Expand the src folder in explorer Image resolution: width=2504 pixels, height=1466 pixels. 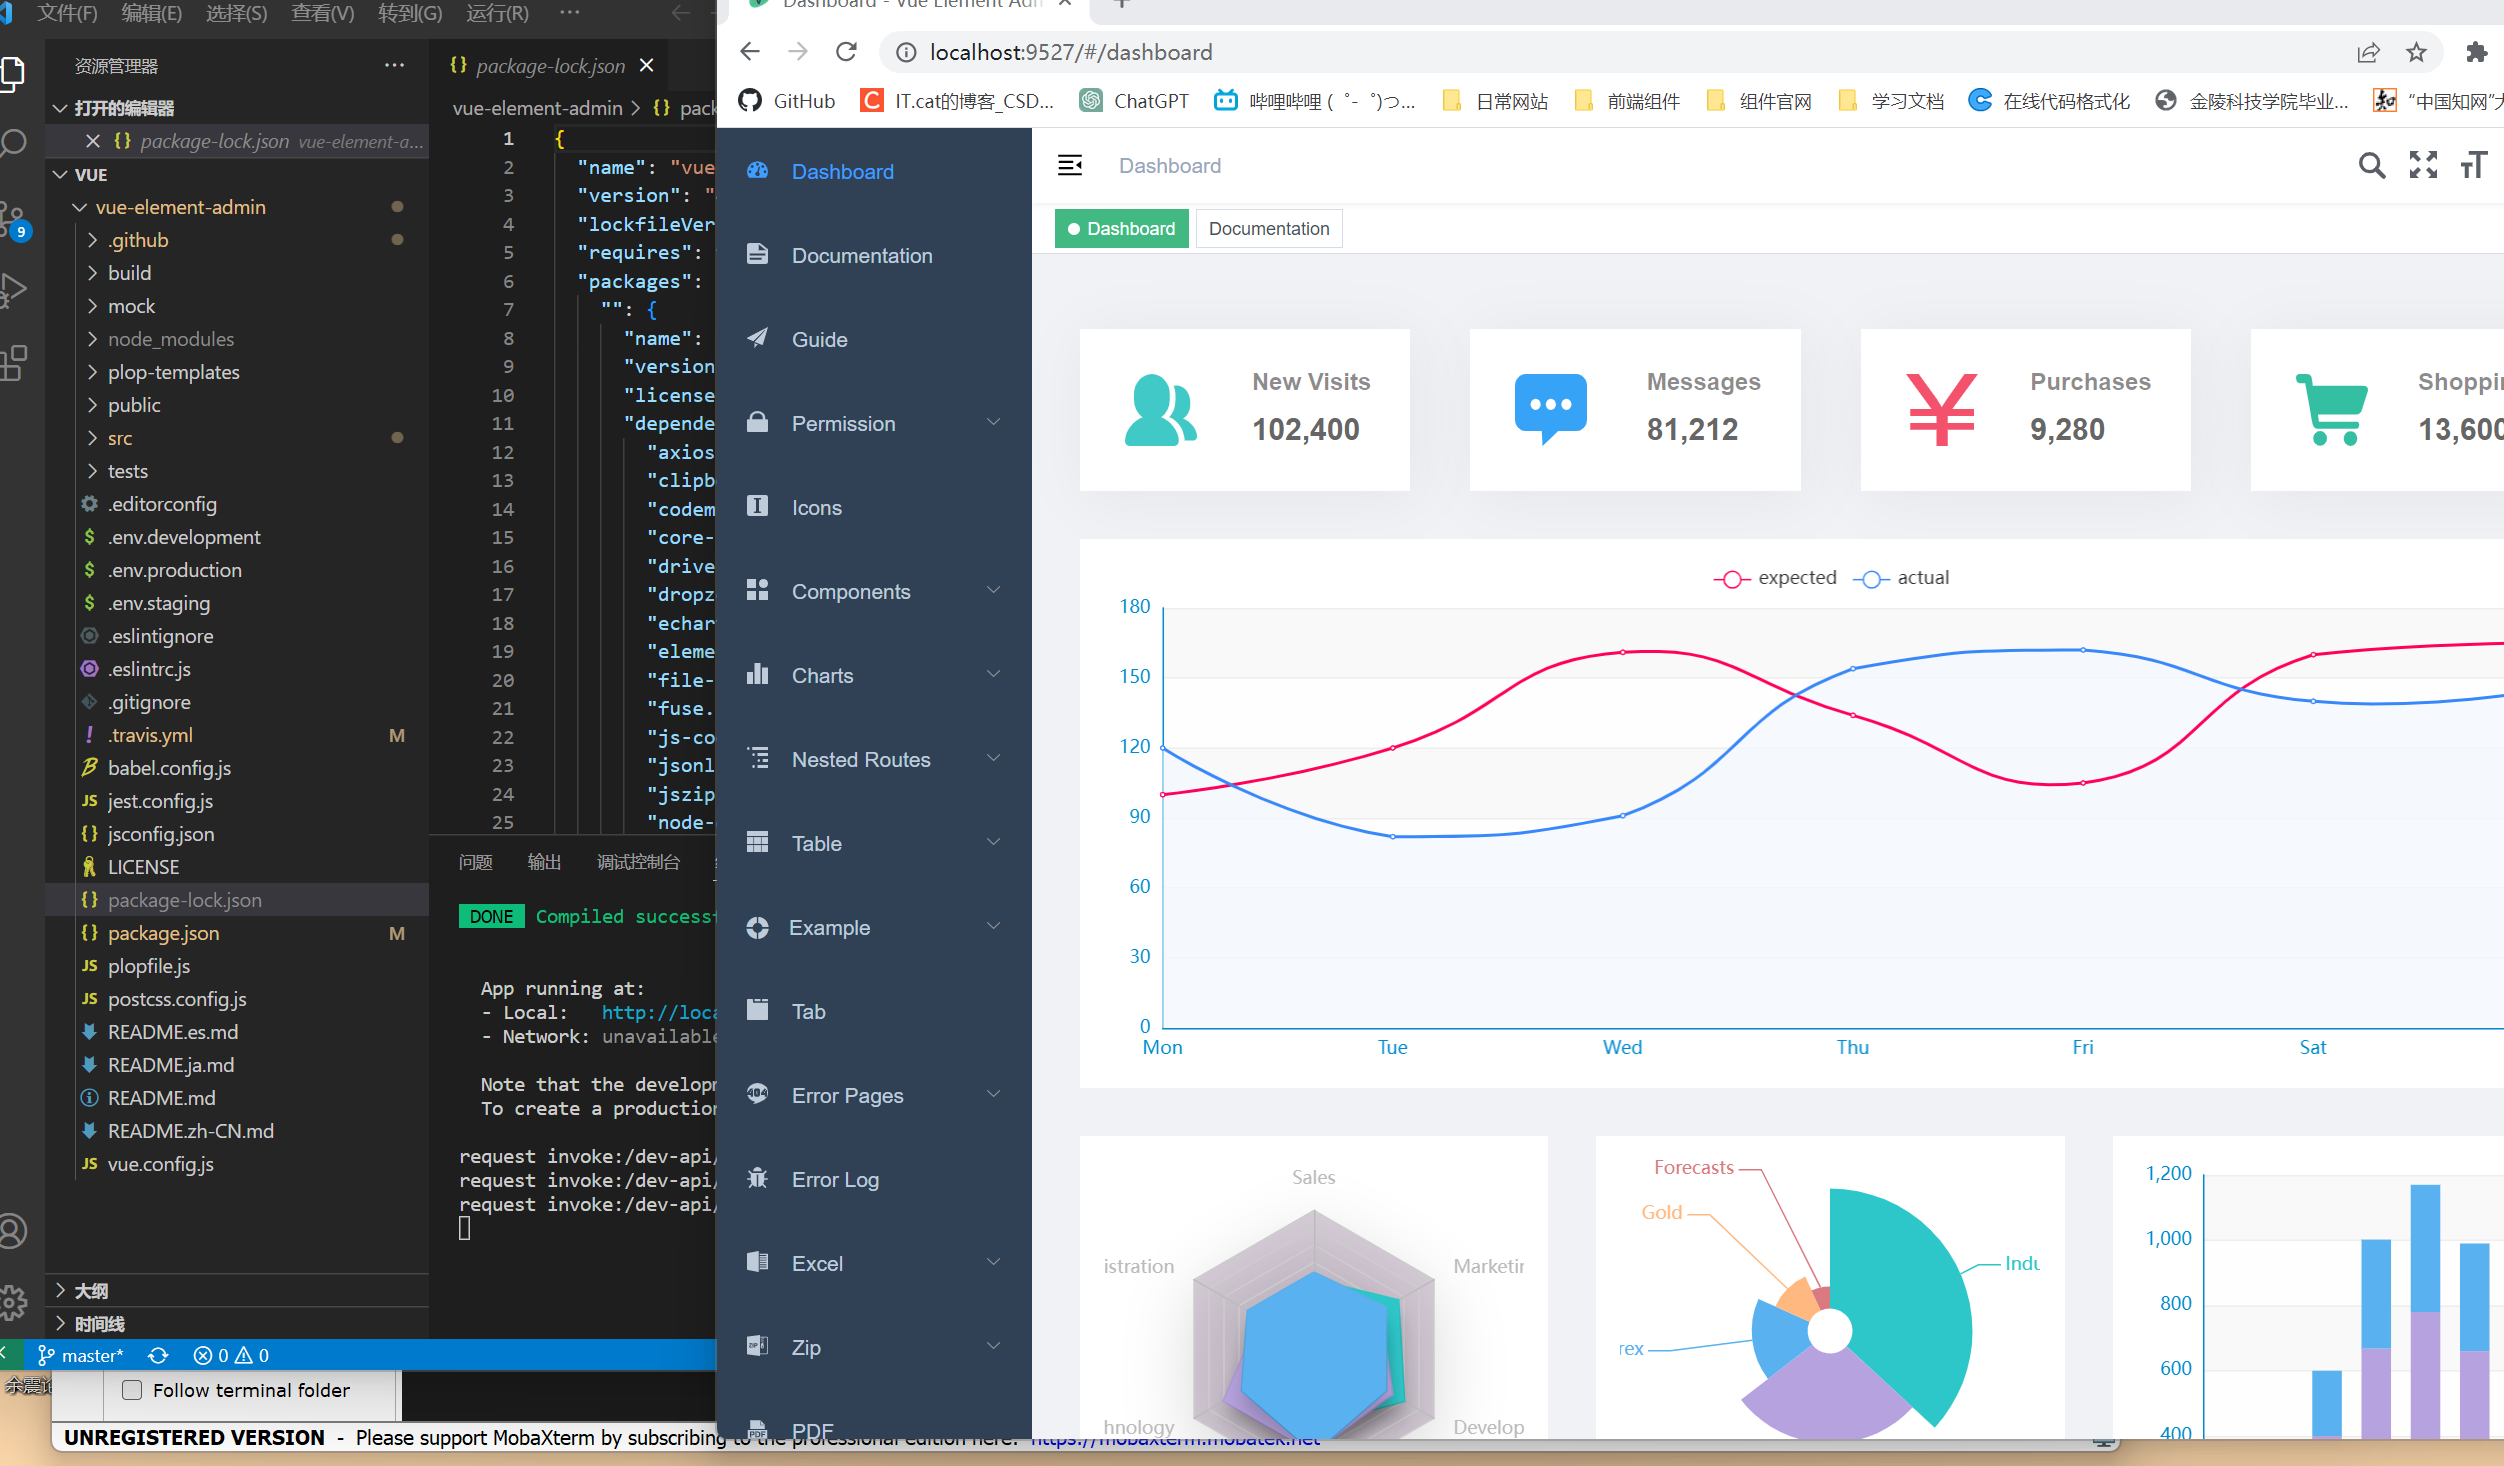pos(120,438)
